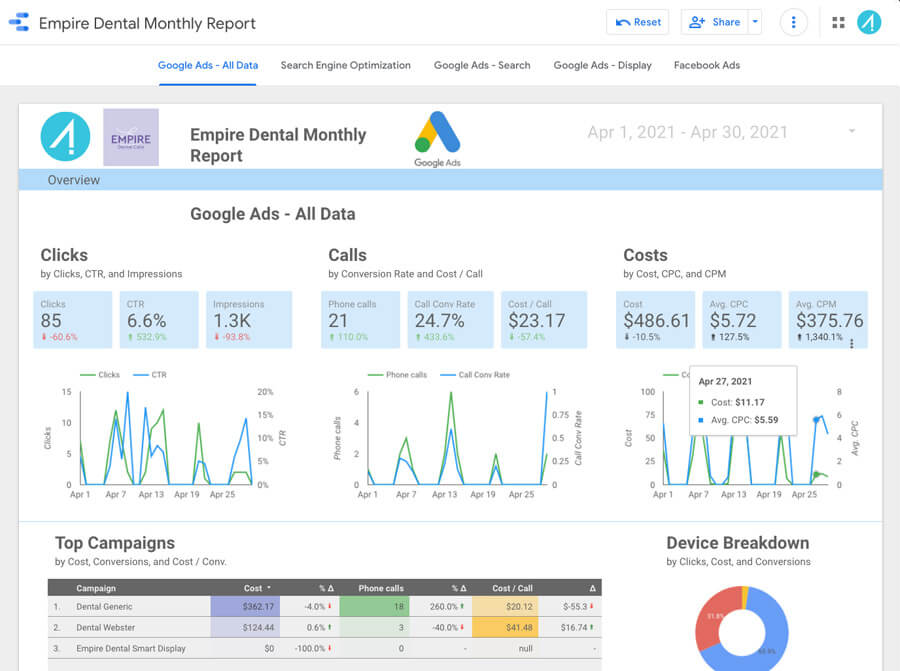Screen dimensions: 900x671
Task: Toggle the Phone calls legend series
Action: tap(397, 375)
